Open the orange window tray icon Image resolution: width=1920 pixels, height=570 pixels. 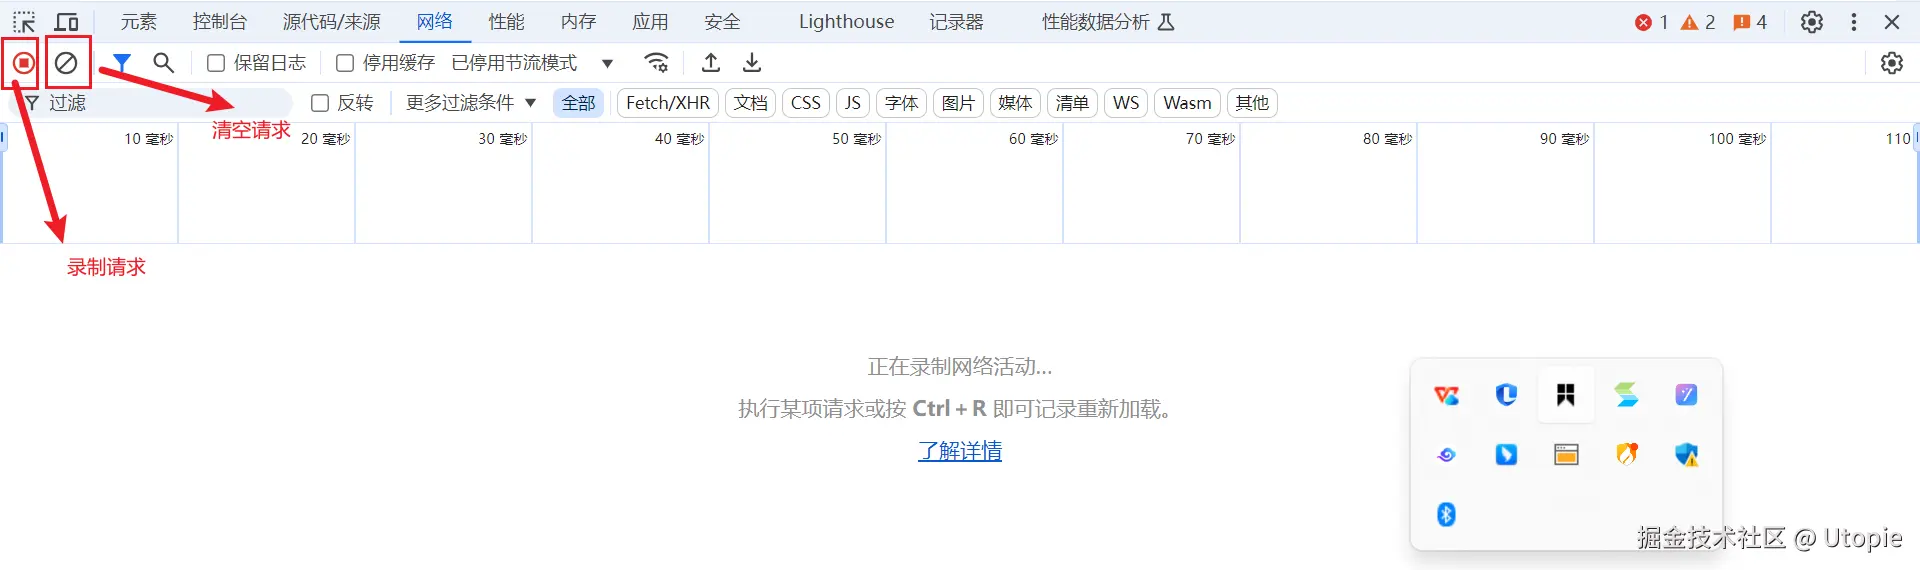click(1566, 455)
